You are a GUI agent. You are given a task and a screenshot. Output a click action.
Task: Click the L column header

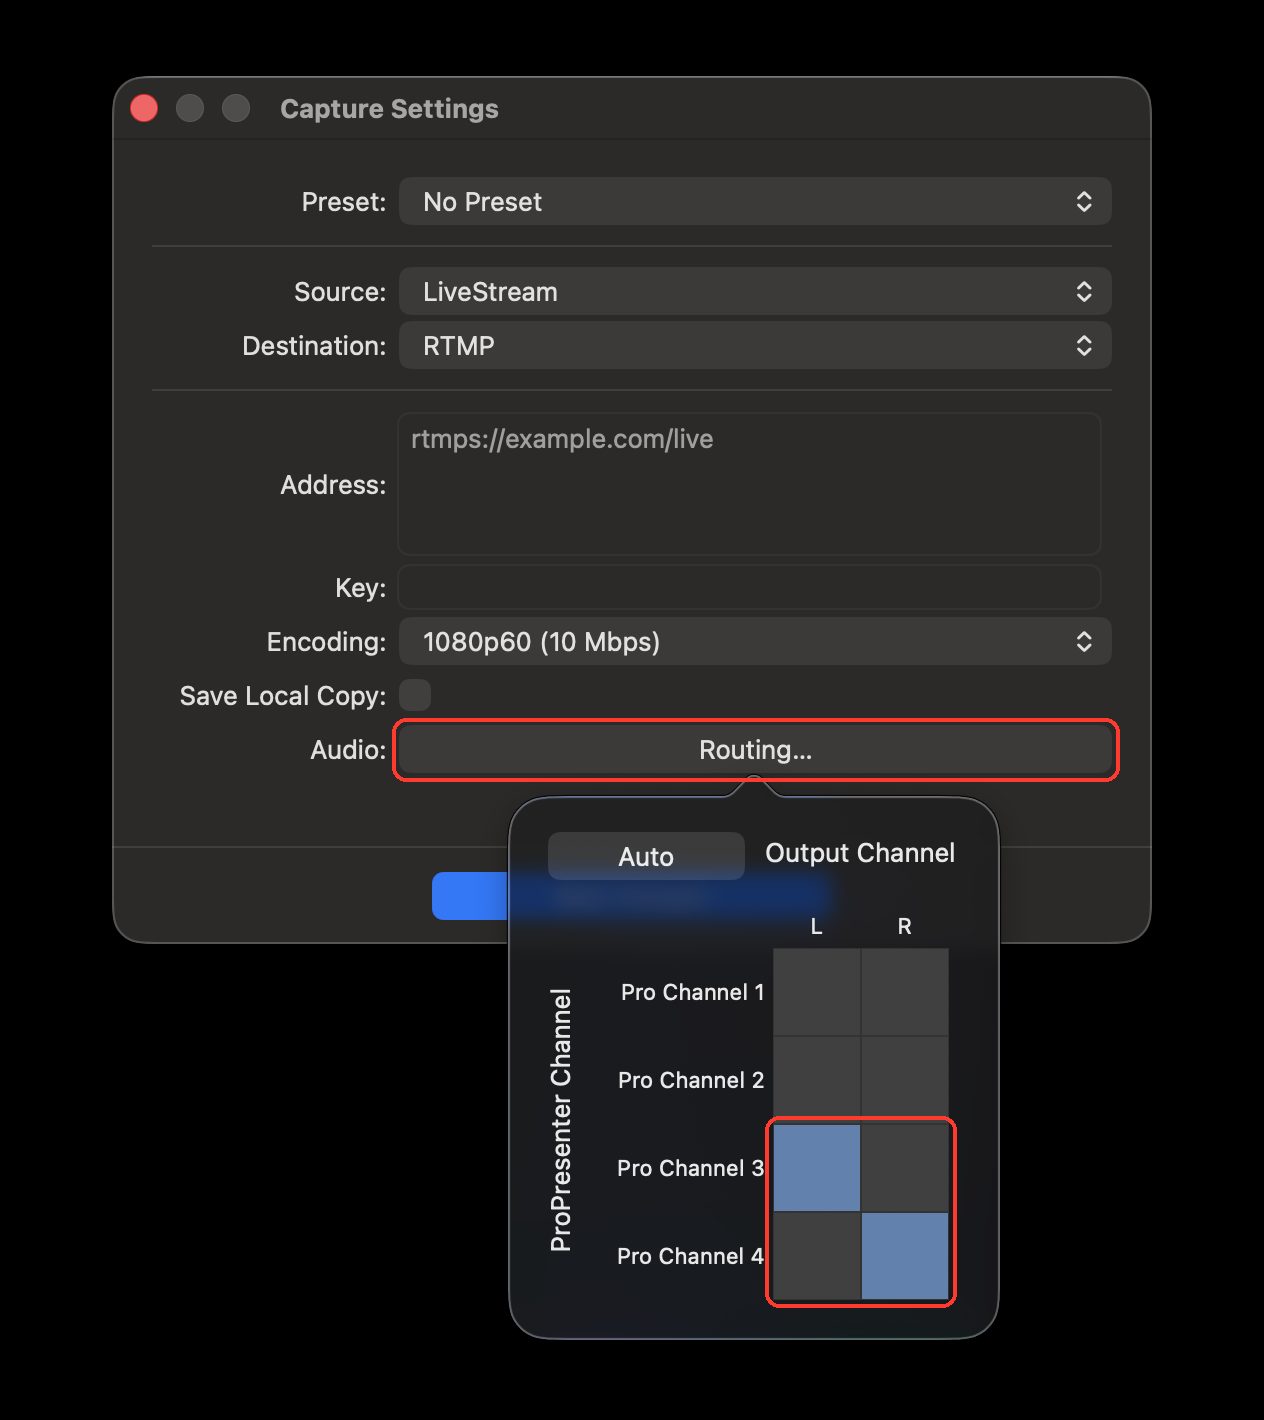pyautogui.click(x=817, y=927)
